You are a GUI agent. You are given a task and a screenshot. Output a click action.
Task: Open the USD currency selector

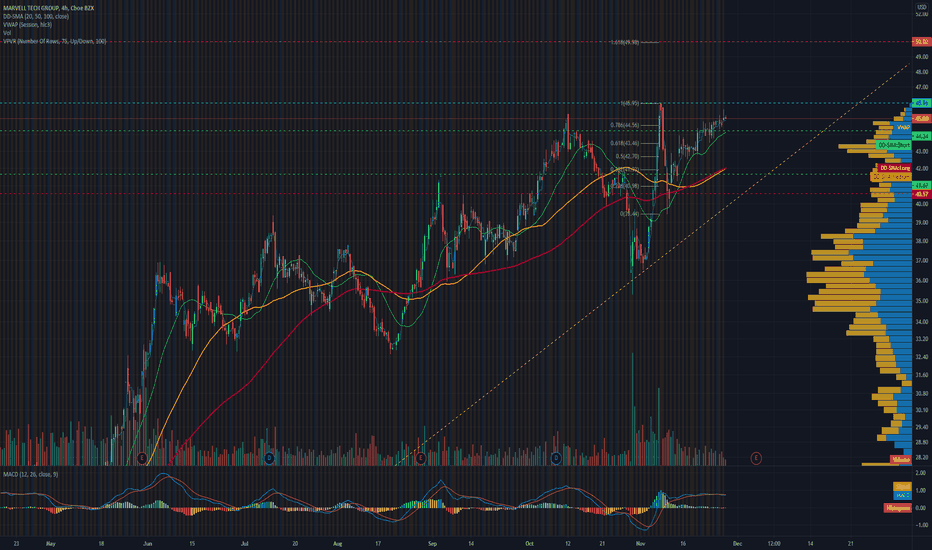922,7
